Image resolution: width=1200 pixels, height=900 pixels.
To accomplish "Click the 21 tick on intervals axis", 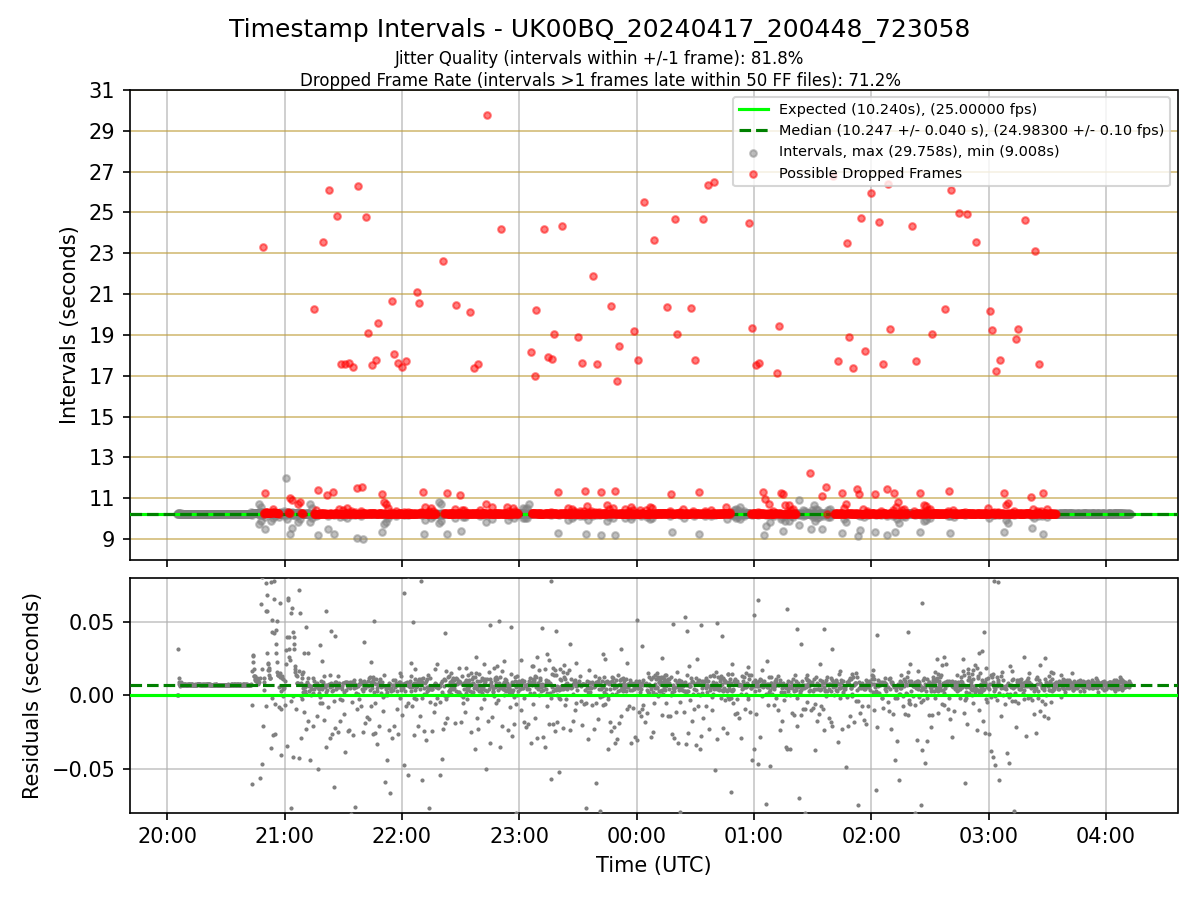I will pos(102,295).
